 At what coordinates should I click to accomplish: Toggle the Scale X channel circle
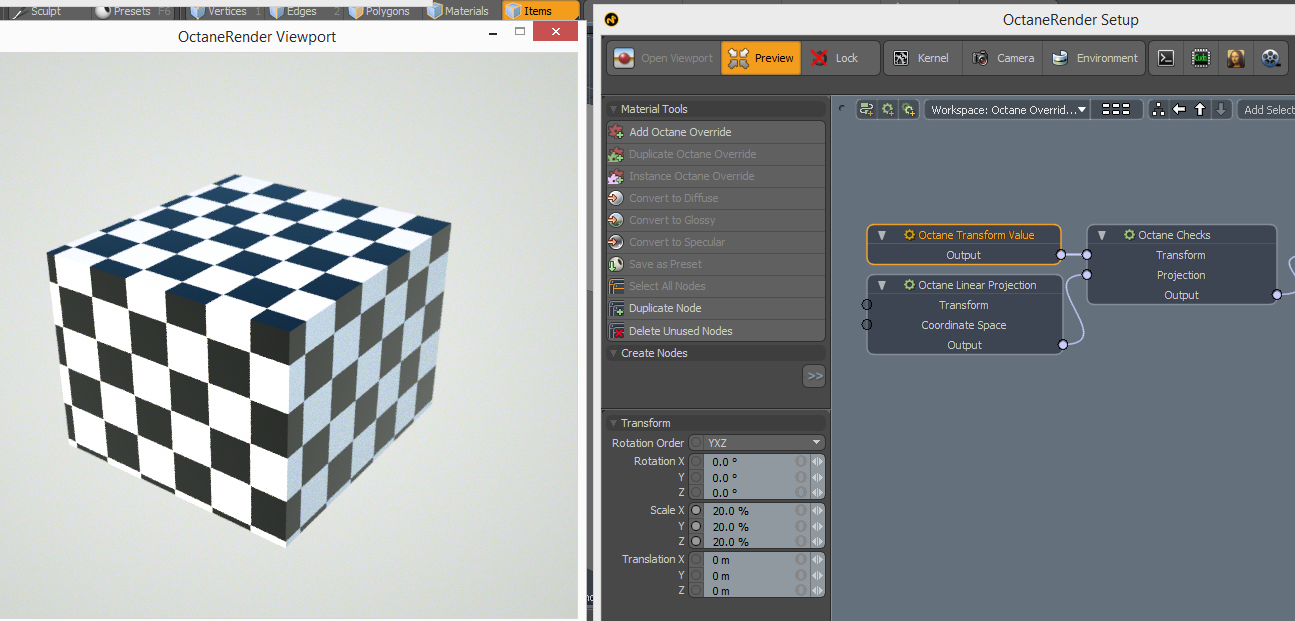tap(696, 510)
